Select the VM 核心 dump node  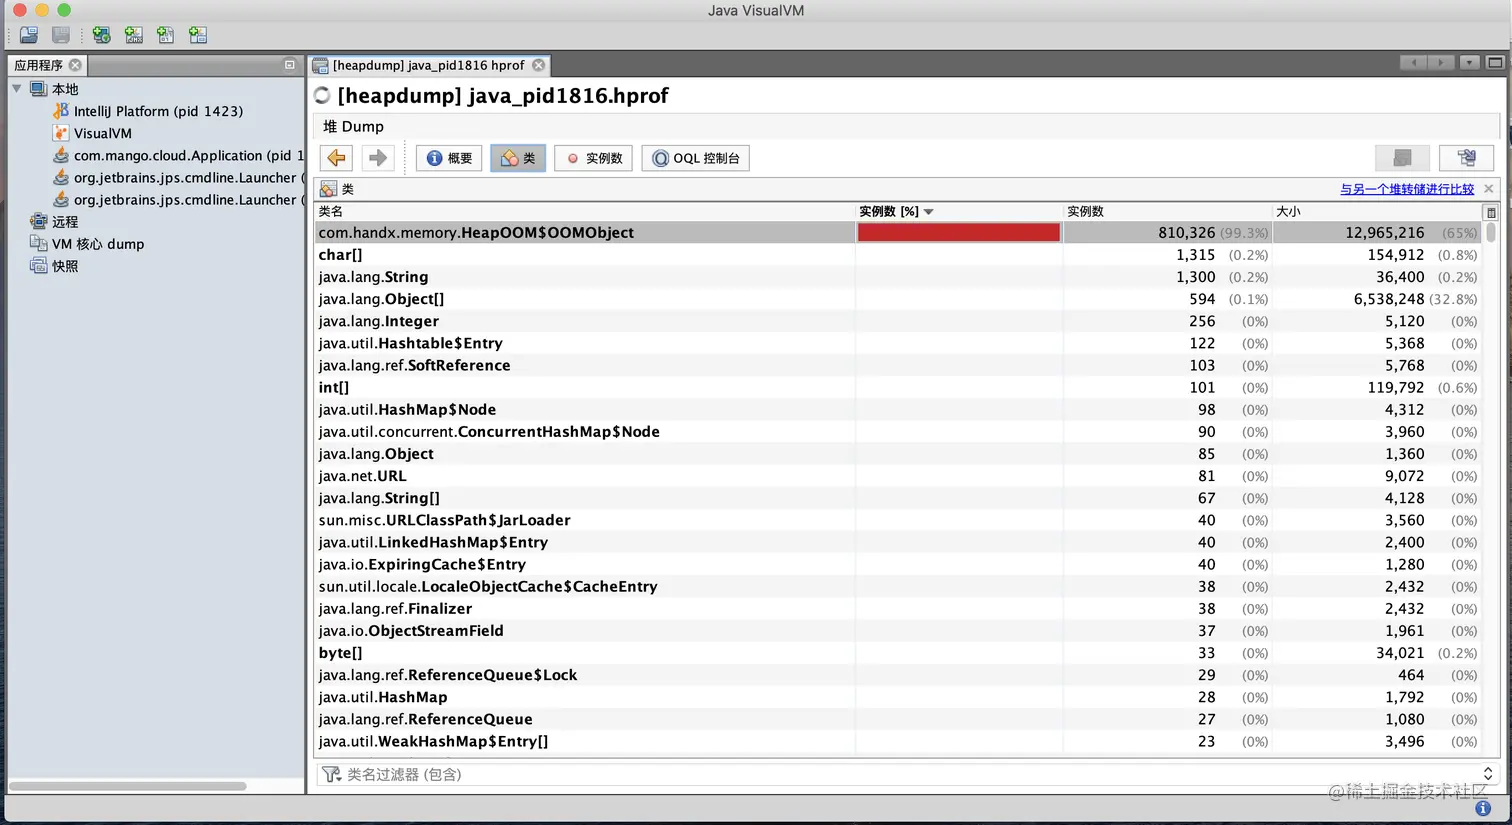(x=98, y=244)
